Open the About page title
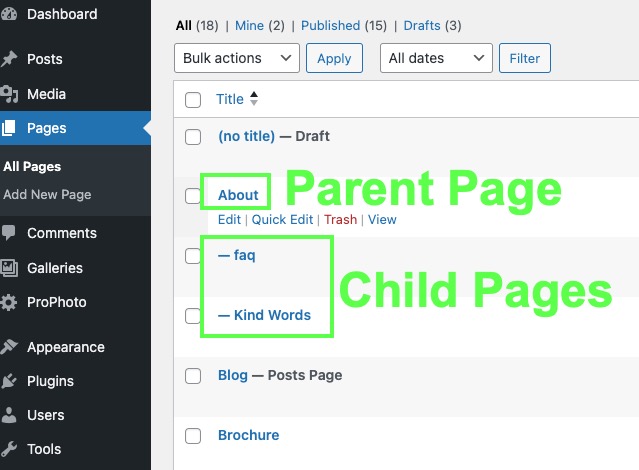The width and height of the screenshot is (639, 470). tap(238, 195)
